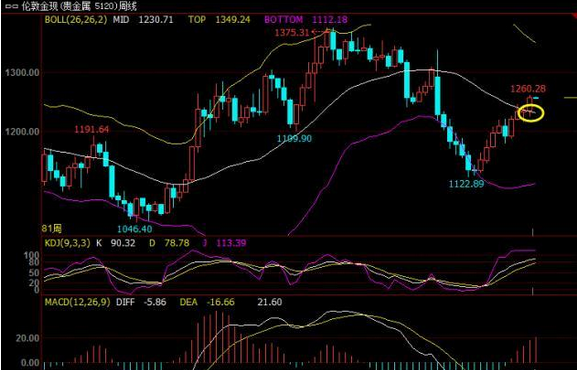
Task: Click the cyan dash beside 1260.28
Action: pyautogui.click(x=536, y=98)
